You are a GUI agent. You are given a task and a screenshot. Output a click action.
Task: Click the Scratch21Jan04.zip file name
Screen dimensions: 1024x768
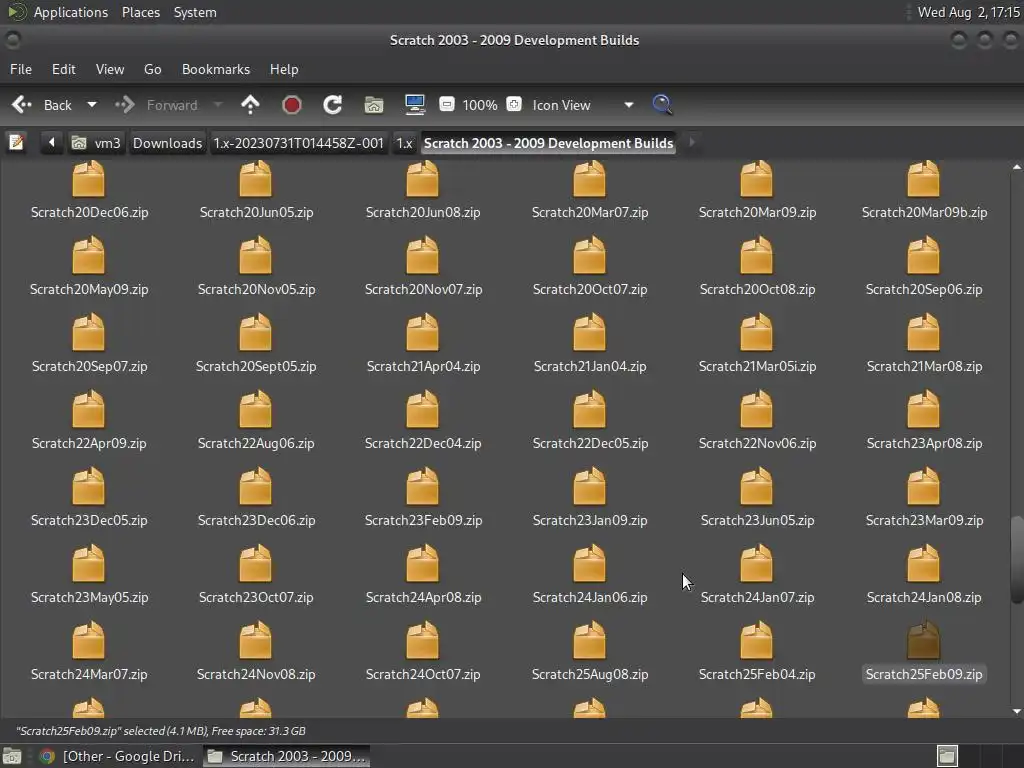pos(590,366)
